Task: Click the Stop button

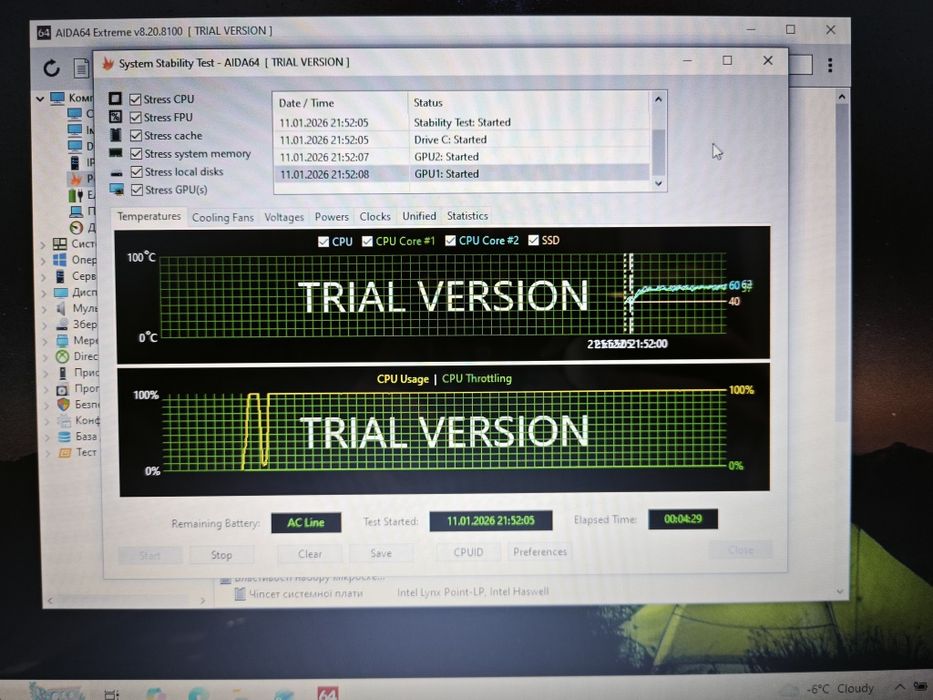Action: (x=221, y=555)
